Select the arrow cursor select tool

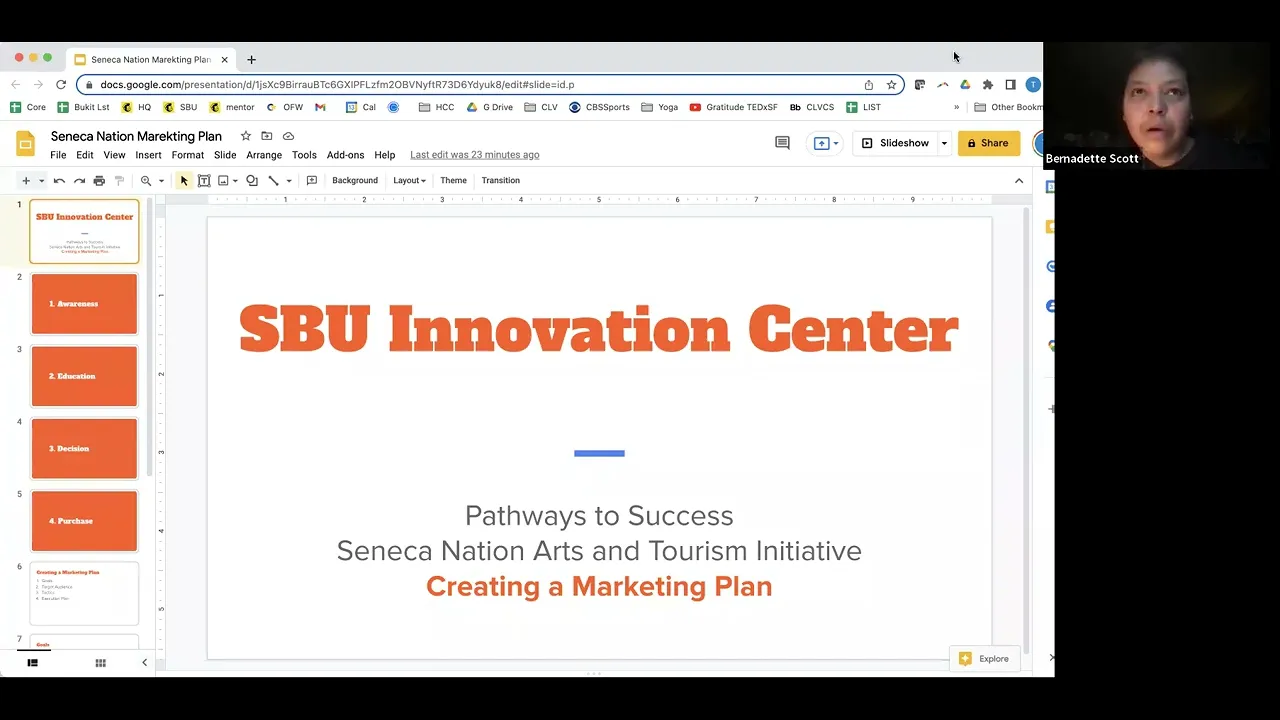click(x=184, y=181)
